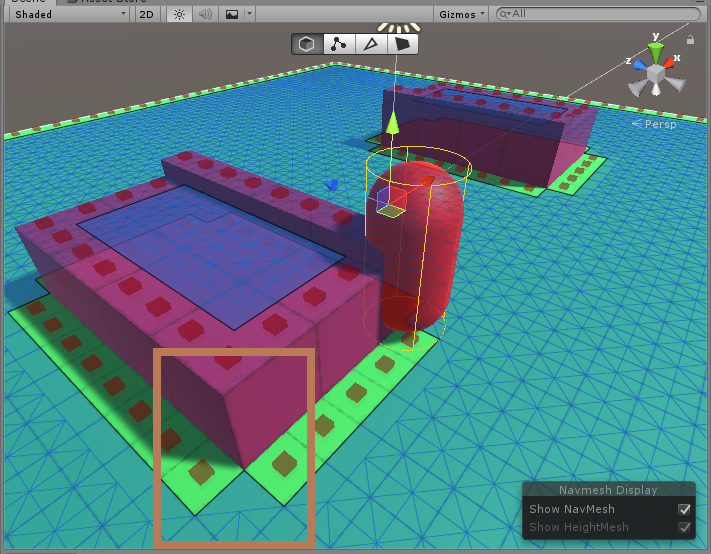Screen dimensions: 711x554
Task: Uncheck Show NavMesh checkbox
Action: pyautogui.click(x=684, y=510)
